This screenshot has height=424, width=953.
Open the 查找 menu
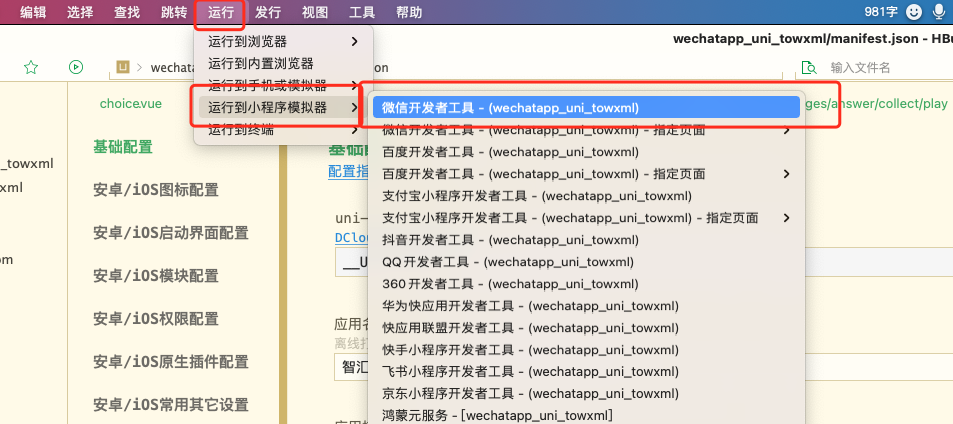pyautogui.click(x=127, y=12)
